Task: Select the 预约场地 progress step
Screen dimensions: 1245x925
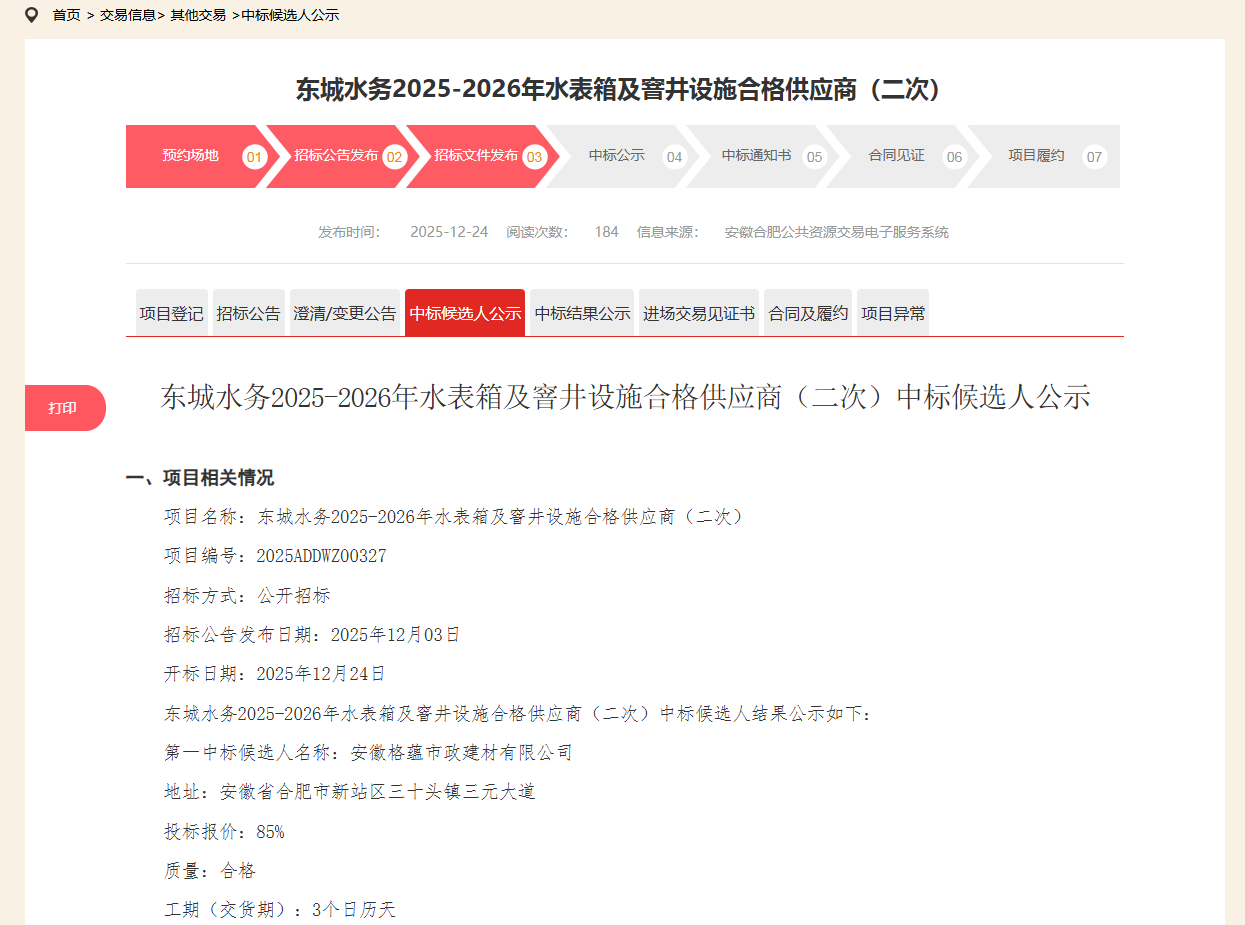Action: pos(190,156)
